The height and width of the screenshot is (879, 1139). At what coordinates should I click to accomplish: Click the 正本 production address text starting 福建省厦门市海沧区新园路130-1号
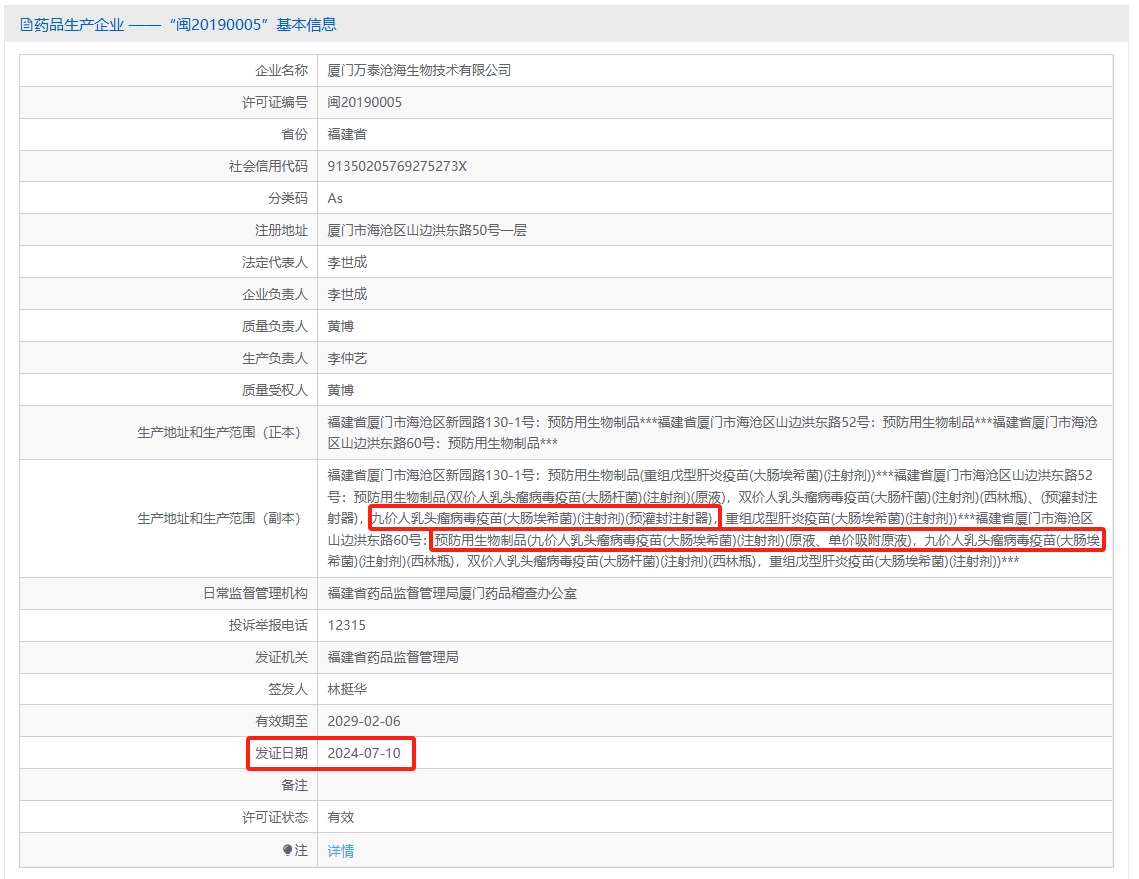click(712, 432)
